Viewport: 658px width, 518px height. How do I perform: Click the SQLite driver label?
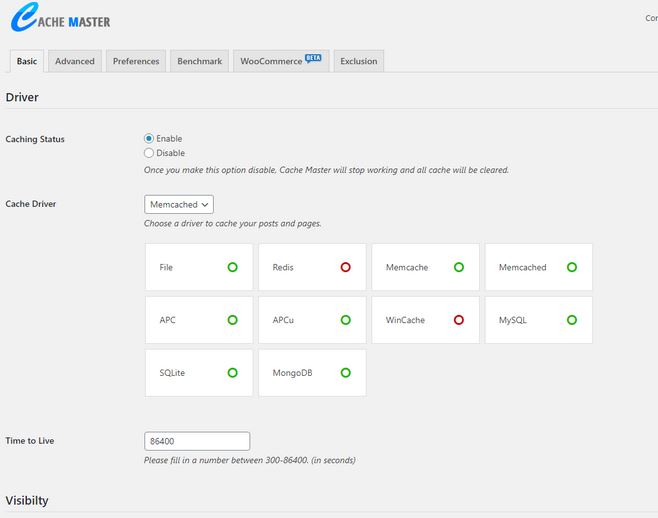click(x=172, y=373)
